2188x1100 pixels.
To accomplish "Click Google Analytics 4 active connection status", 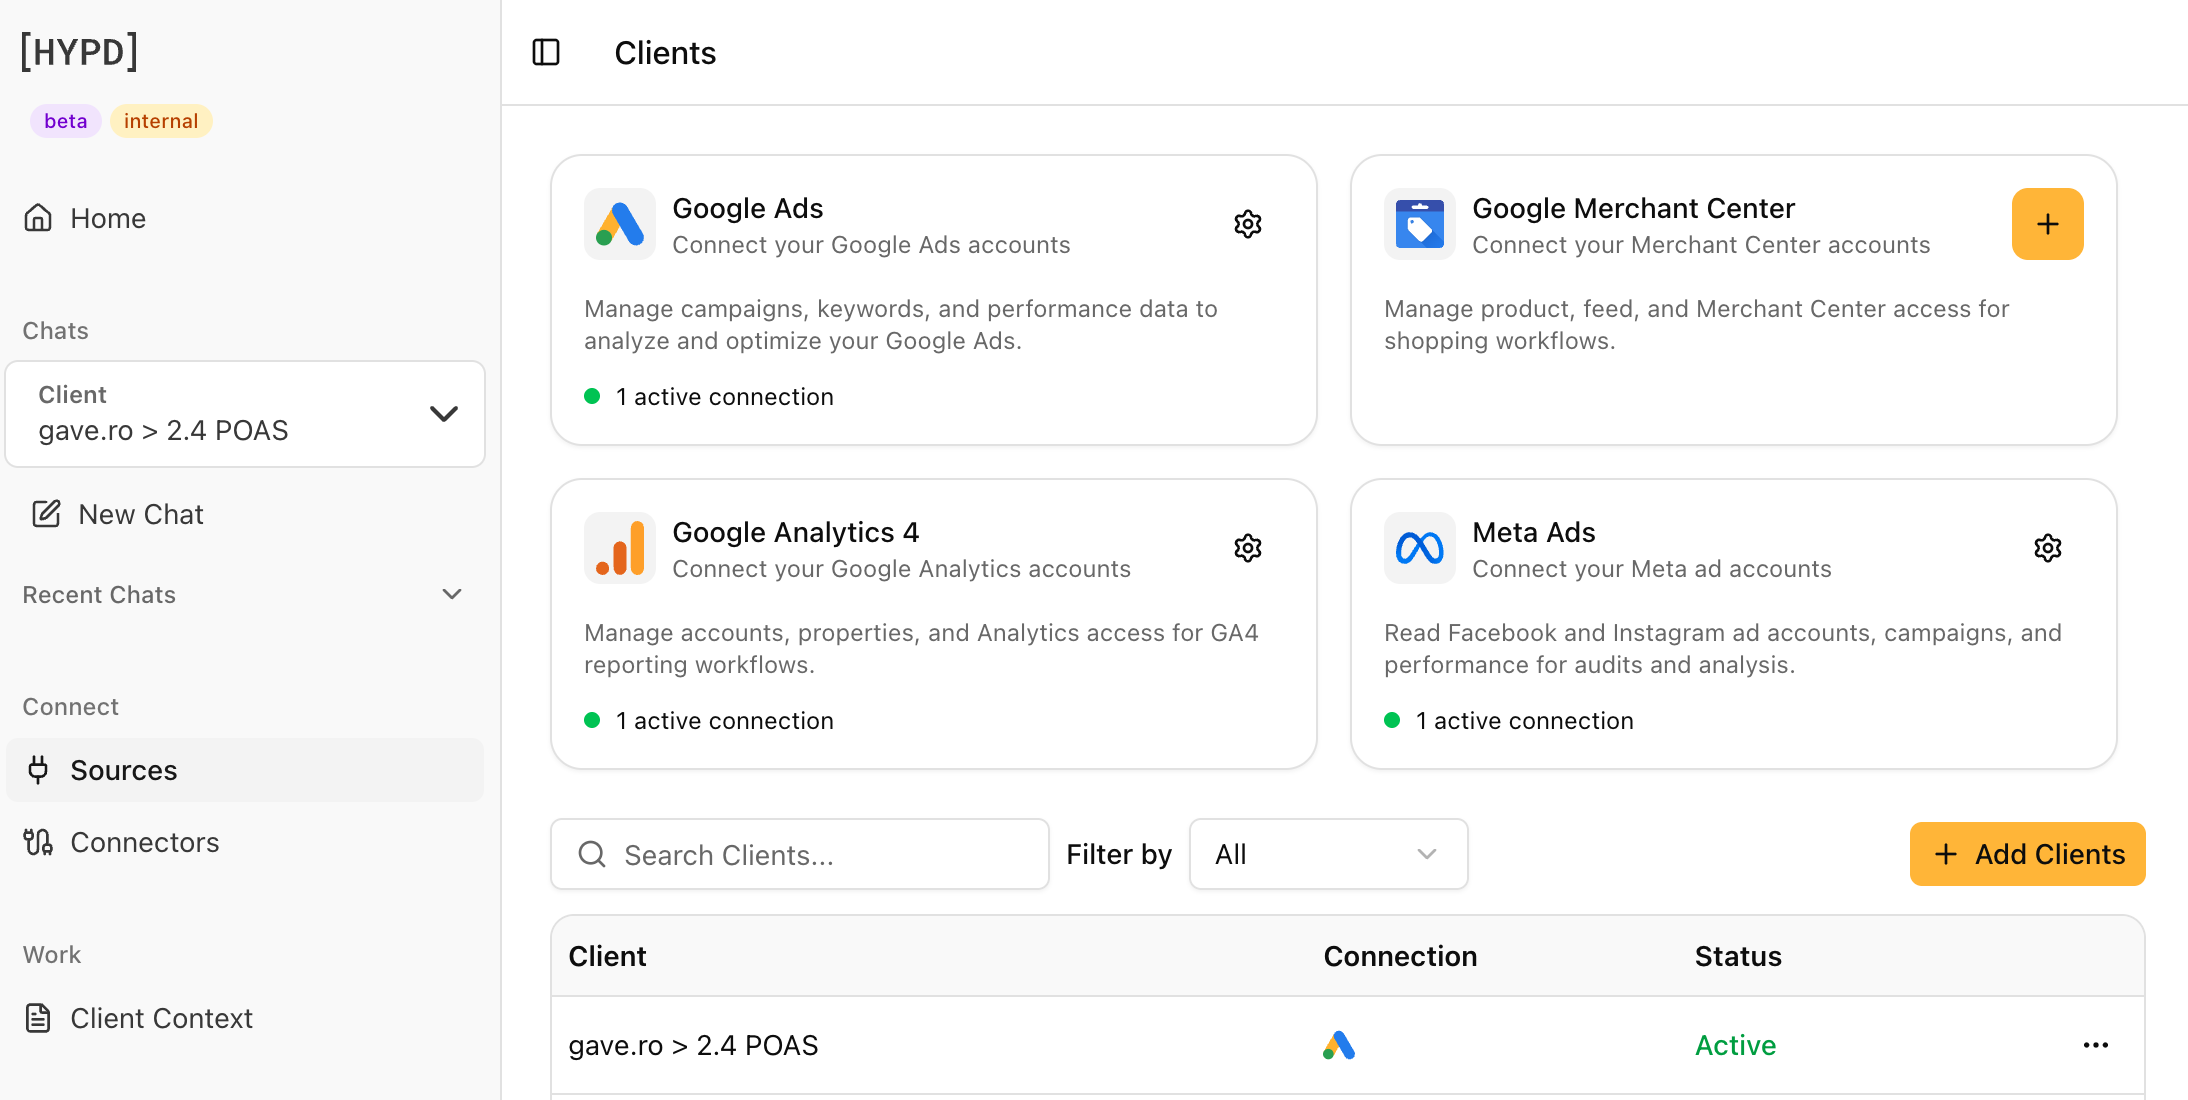I will coord(709,721).
